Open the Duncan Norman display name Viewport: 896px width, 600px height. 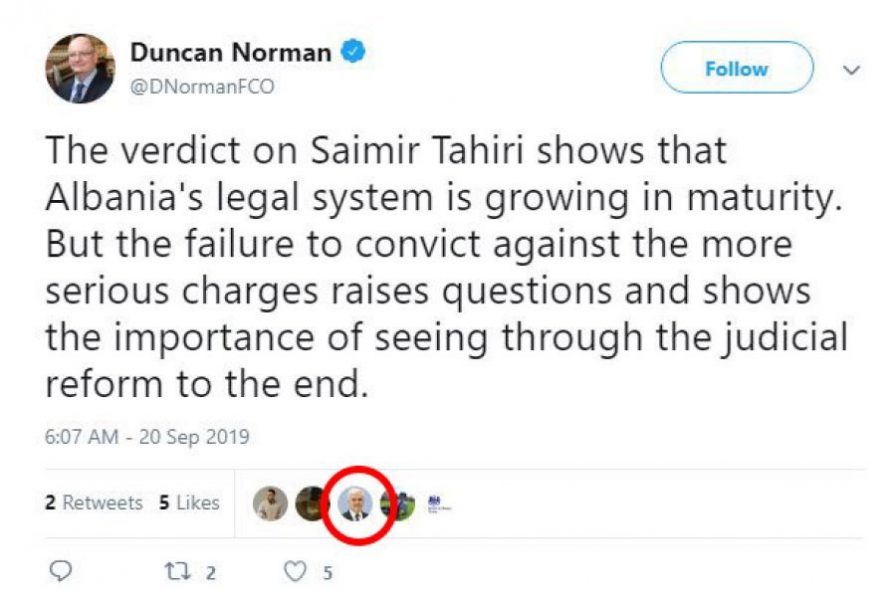tap(231, 53)
